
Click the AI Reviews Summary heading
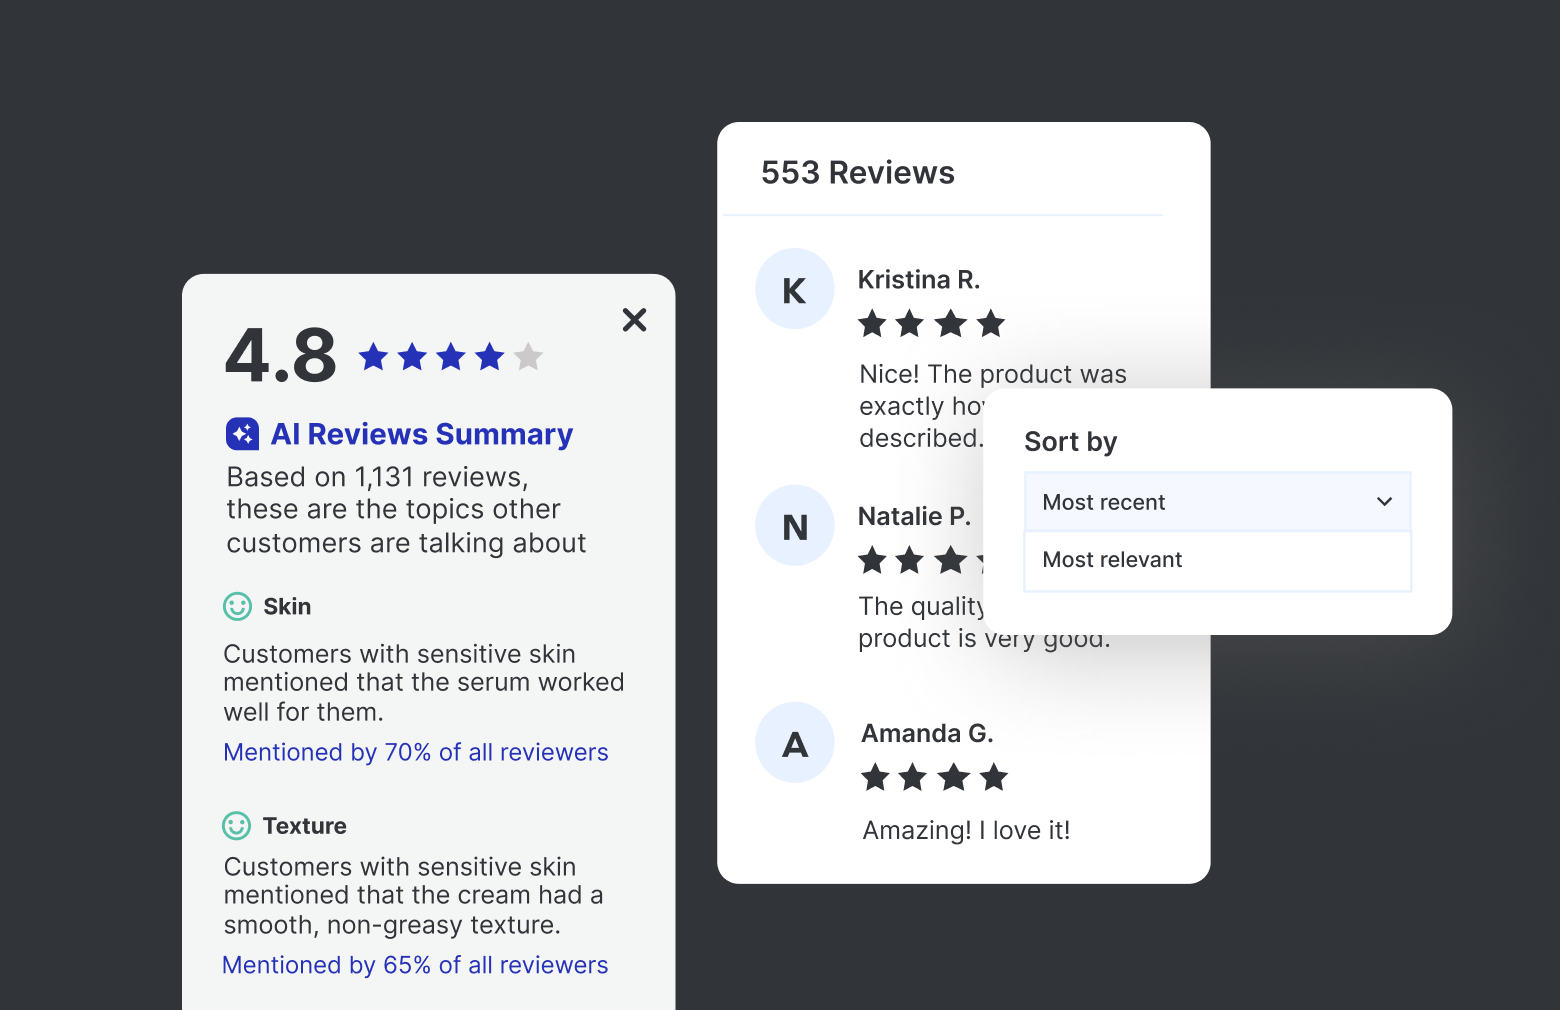(x=421, y=434)
